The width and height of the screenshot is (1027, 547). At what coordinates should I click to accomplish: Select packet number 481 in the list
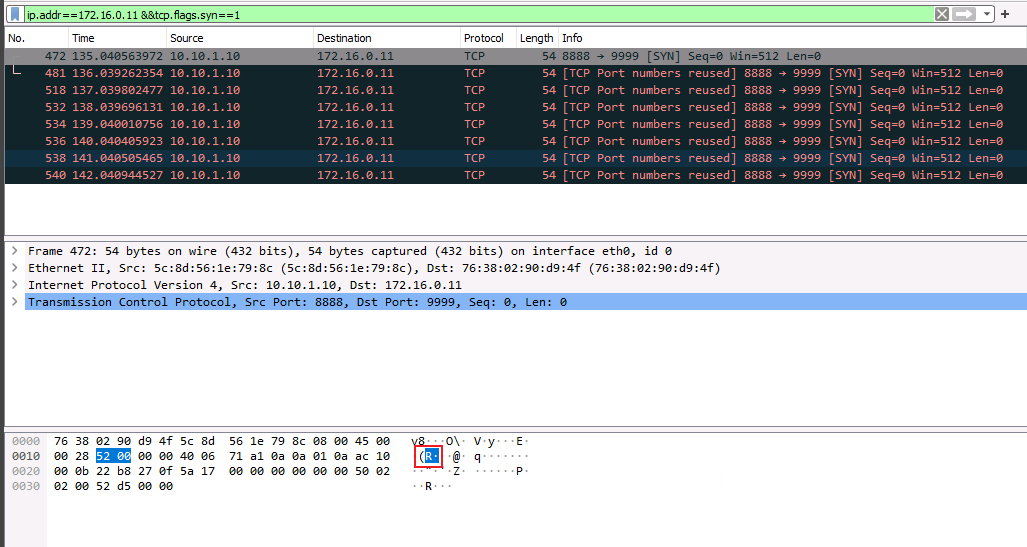300,73
